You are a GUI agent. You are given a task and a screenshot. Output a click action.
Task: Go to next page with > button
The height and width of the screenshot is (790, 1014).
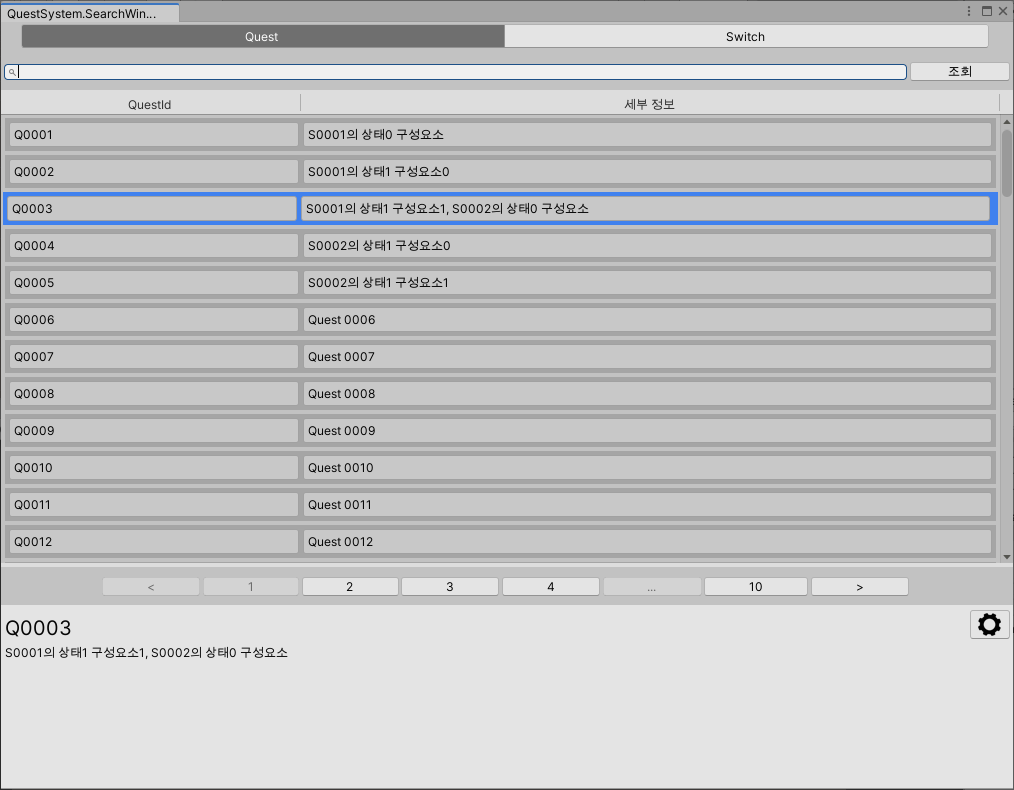tap(859, 587)
